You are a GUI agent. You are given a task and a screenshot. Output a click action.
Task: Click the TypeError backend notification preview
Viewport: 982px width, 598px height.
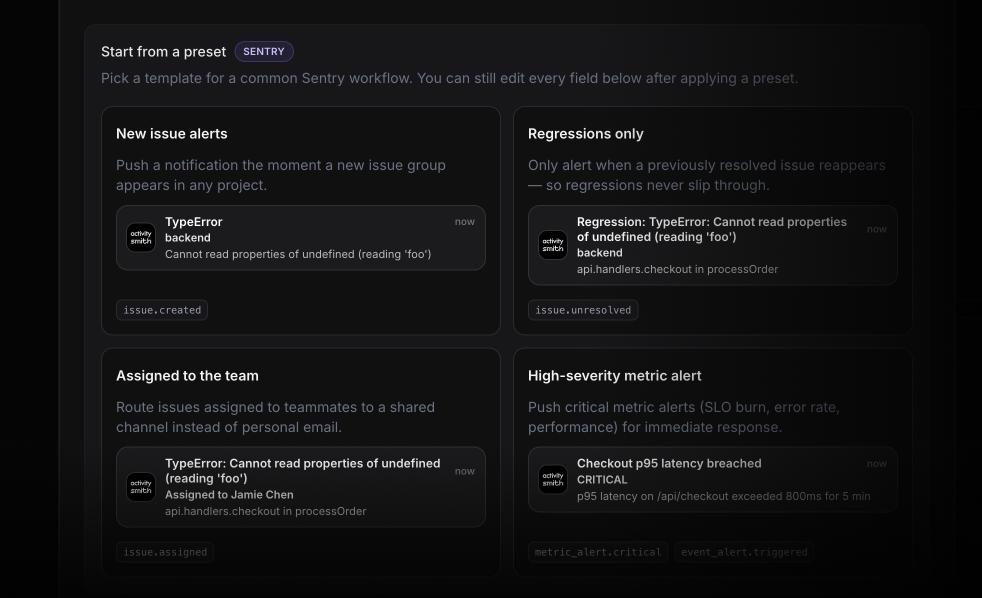click(x=300, y=237)
